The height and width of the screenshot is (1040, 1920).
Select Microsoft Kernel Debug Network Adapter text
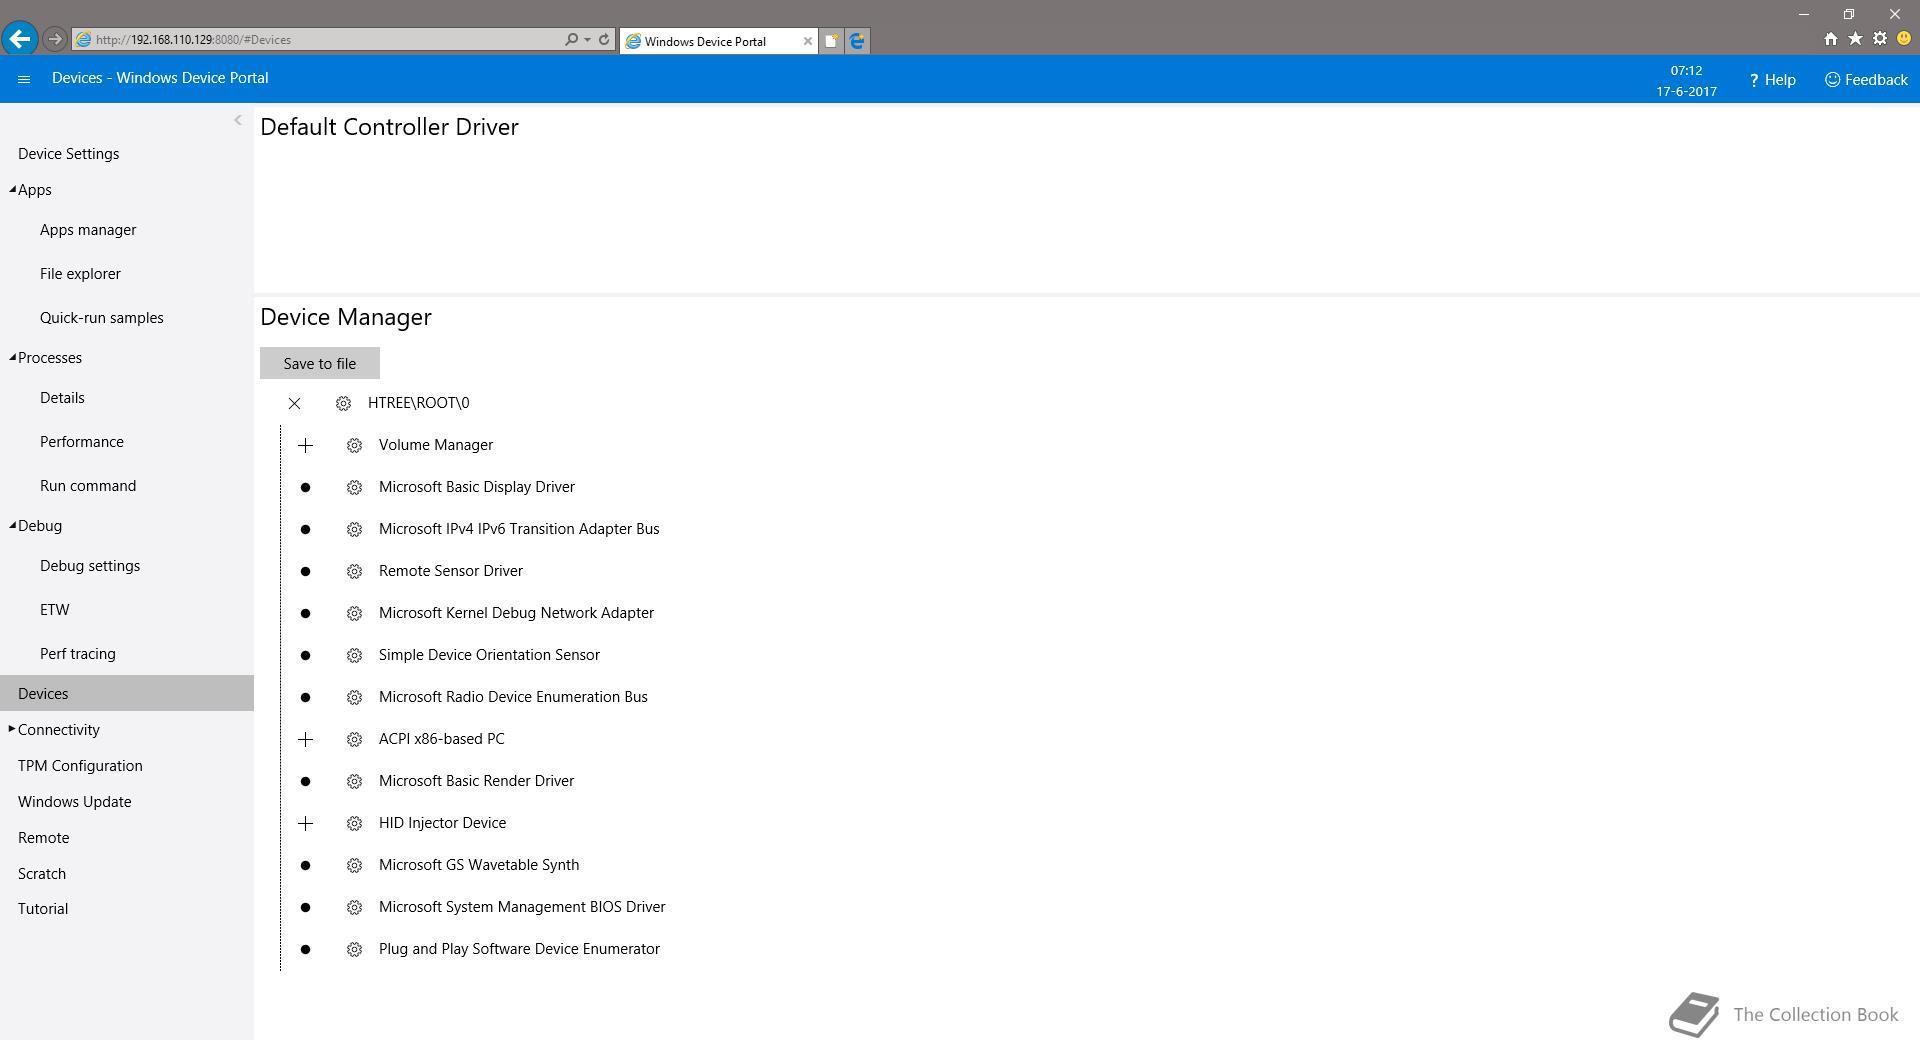point(516,613)
